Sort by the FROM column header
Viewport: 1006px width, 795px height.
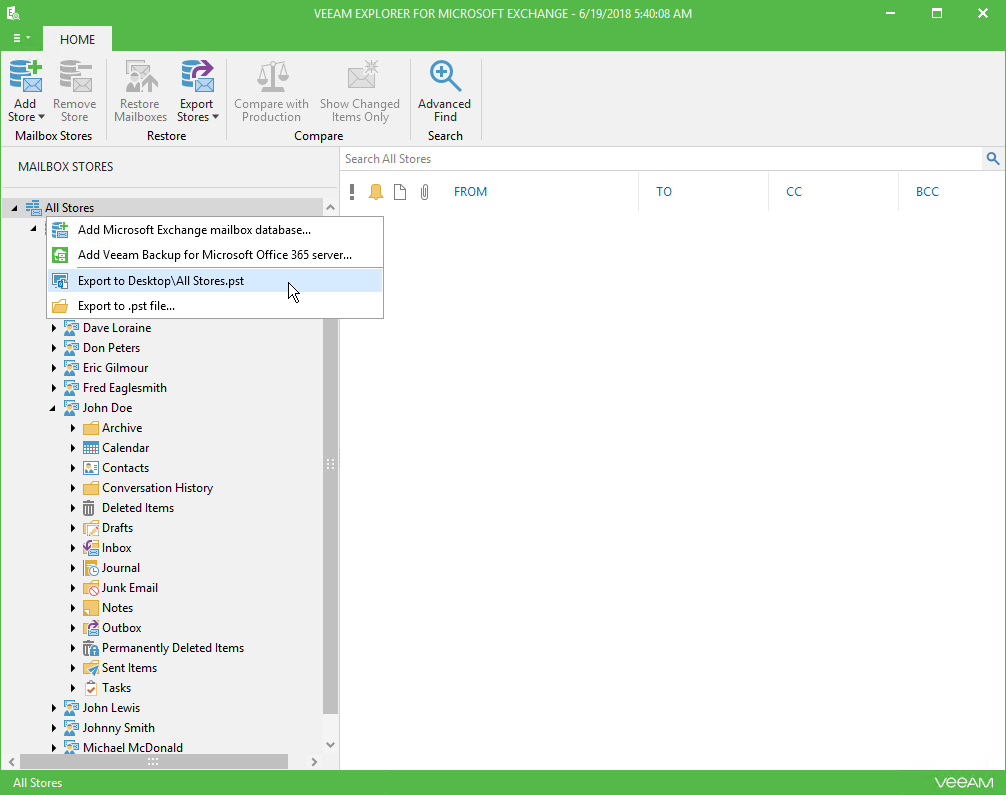pyautogui.click(x=470, y=191)
